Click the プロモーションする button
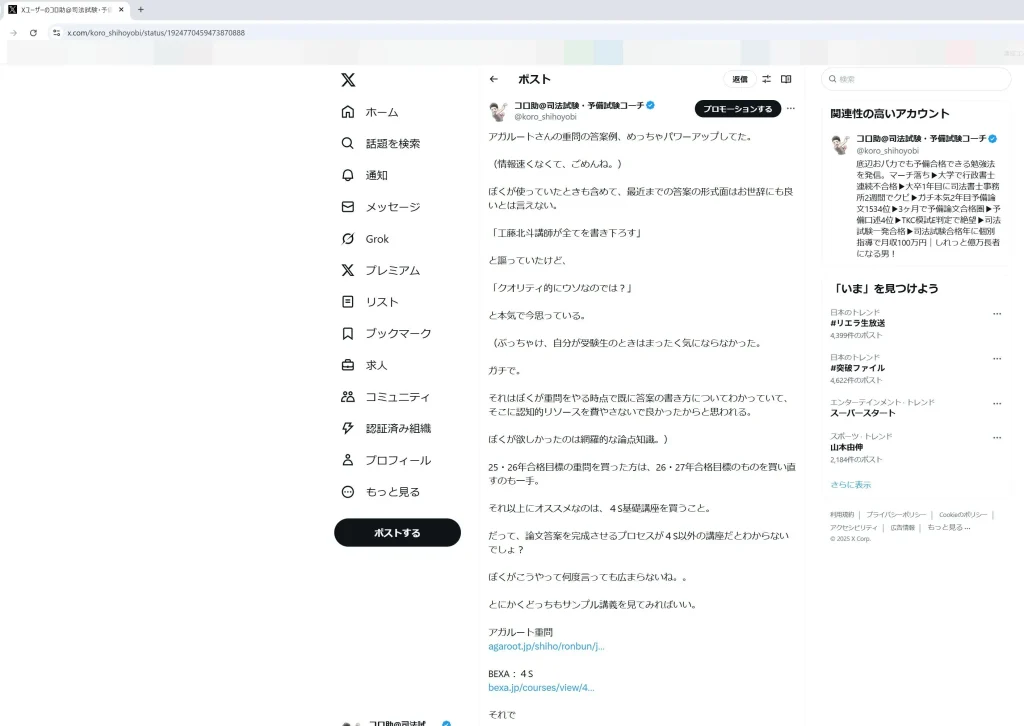The image size is (1024, 726). click(x=738, y=109)
